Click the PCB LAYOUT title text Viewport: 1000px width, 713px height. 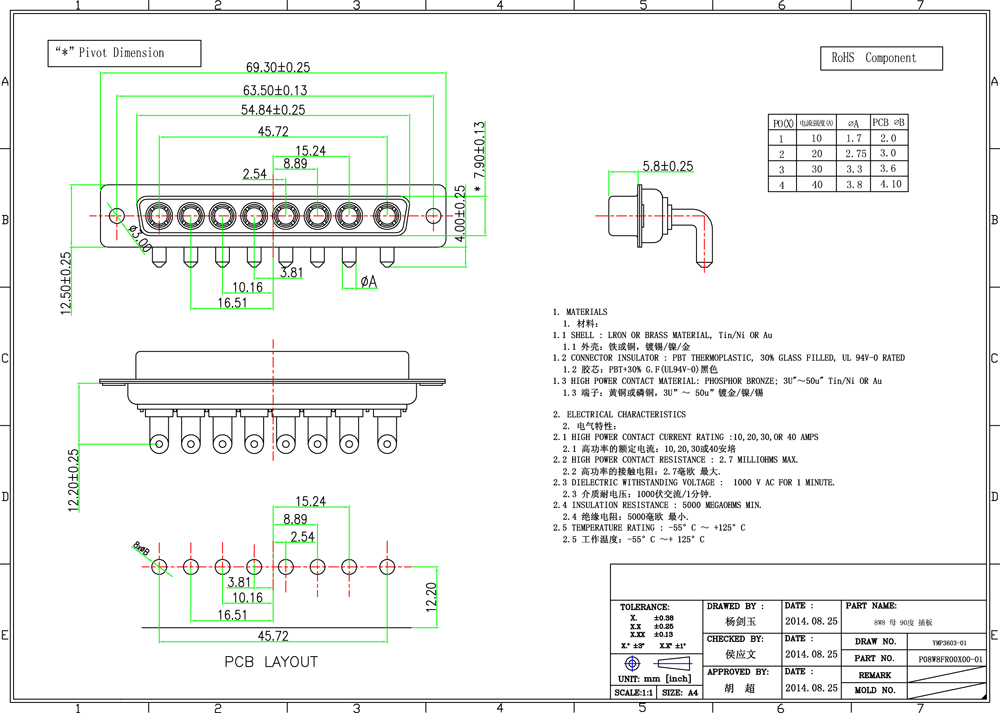(270, 662)
